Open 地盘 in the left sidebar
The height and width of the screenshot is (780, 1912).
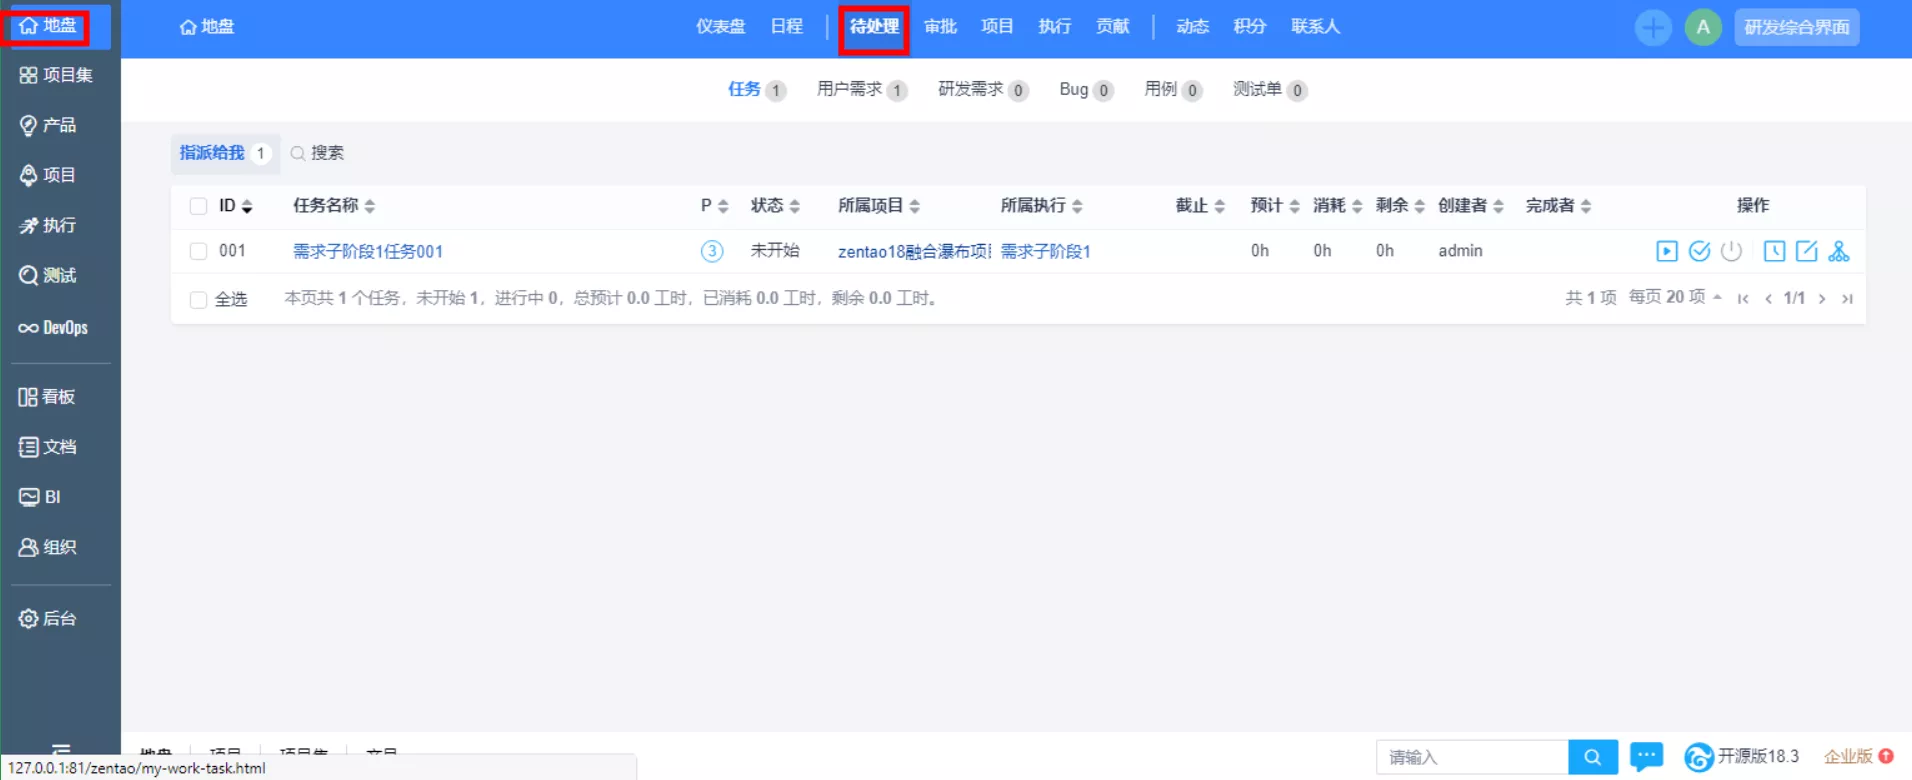pyautogui.click(x=48, y=26)
